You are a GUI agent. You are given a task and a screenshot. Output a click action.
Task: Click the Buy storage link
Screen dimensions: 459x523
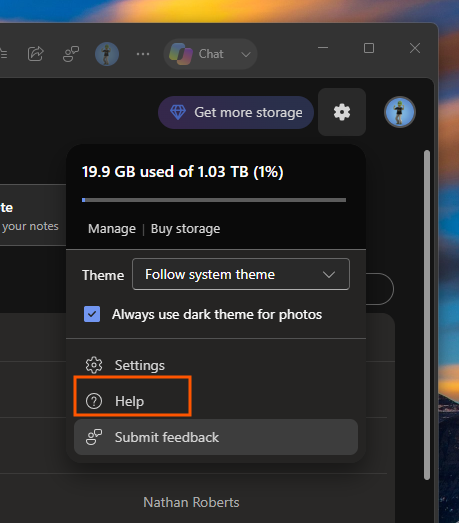click(x=185, y=229)
